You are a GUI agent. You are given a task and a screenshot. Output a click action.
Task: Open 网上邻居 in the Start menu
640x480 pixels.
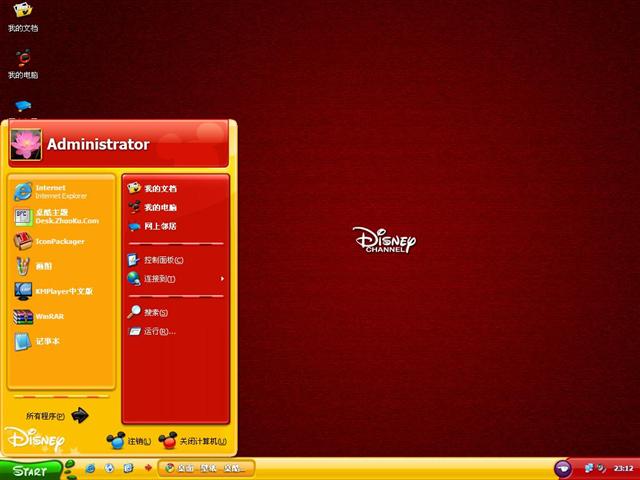pyautogui.click(x=176, y=226)
